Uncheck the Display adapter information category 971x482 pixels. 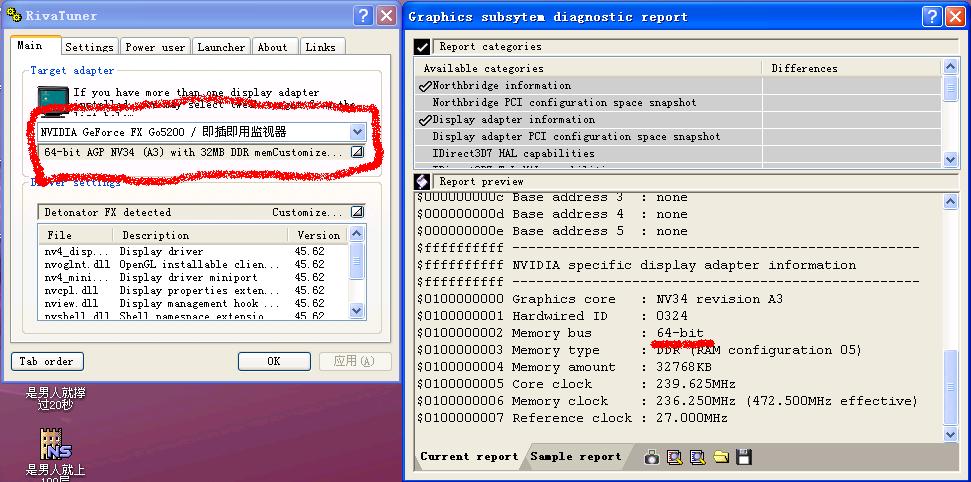click(x=425, y=120)
